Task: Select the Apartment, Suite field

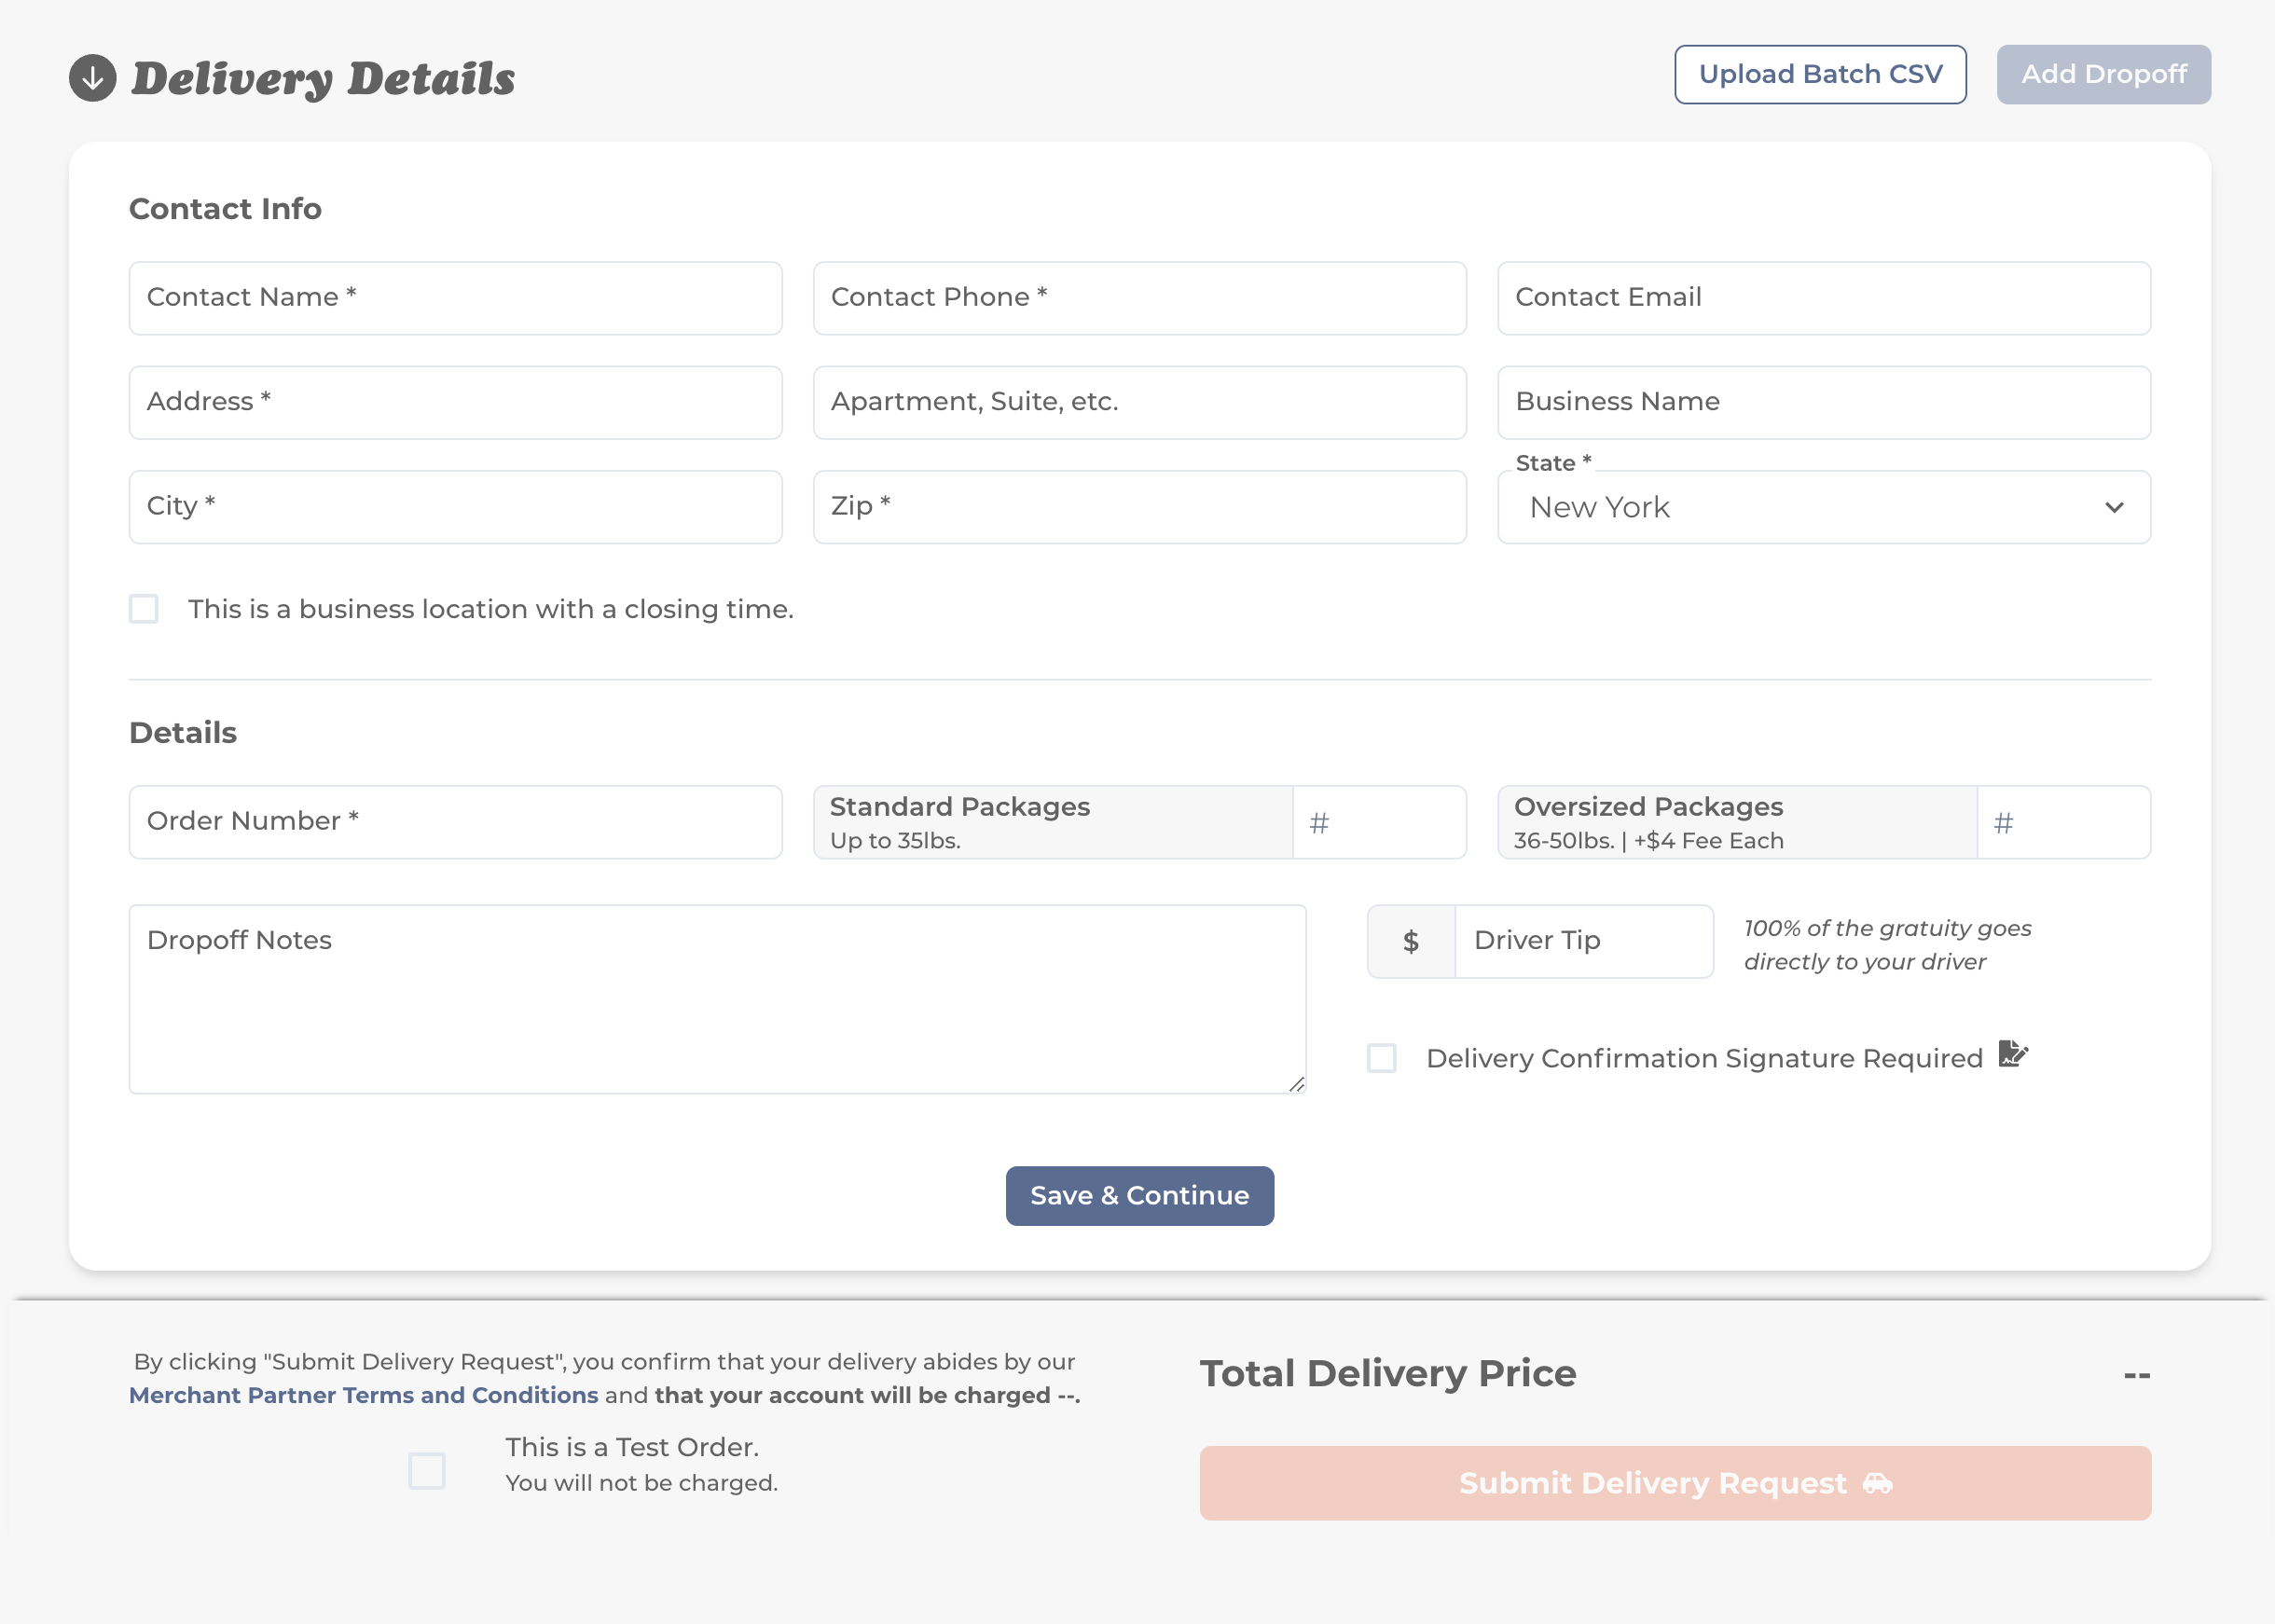Action: point(1140,402)
